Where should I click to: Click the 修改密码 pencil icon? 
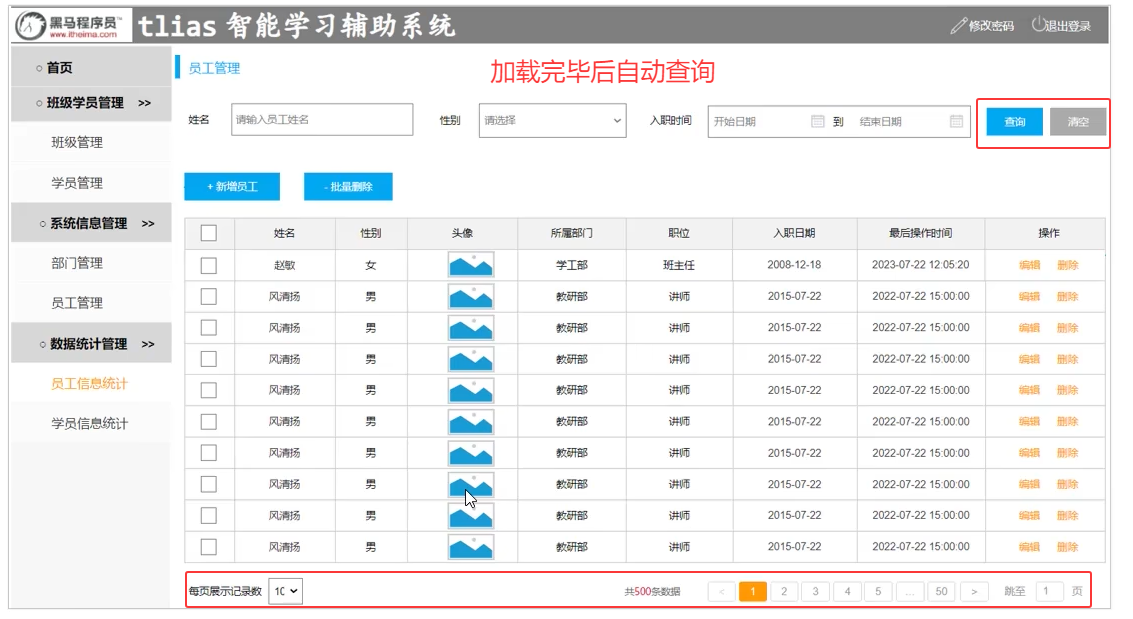pyautogui.click(x=958, y=25)
